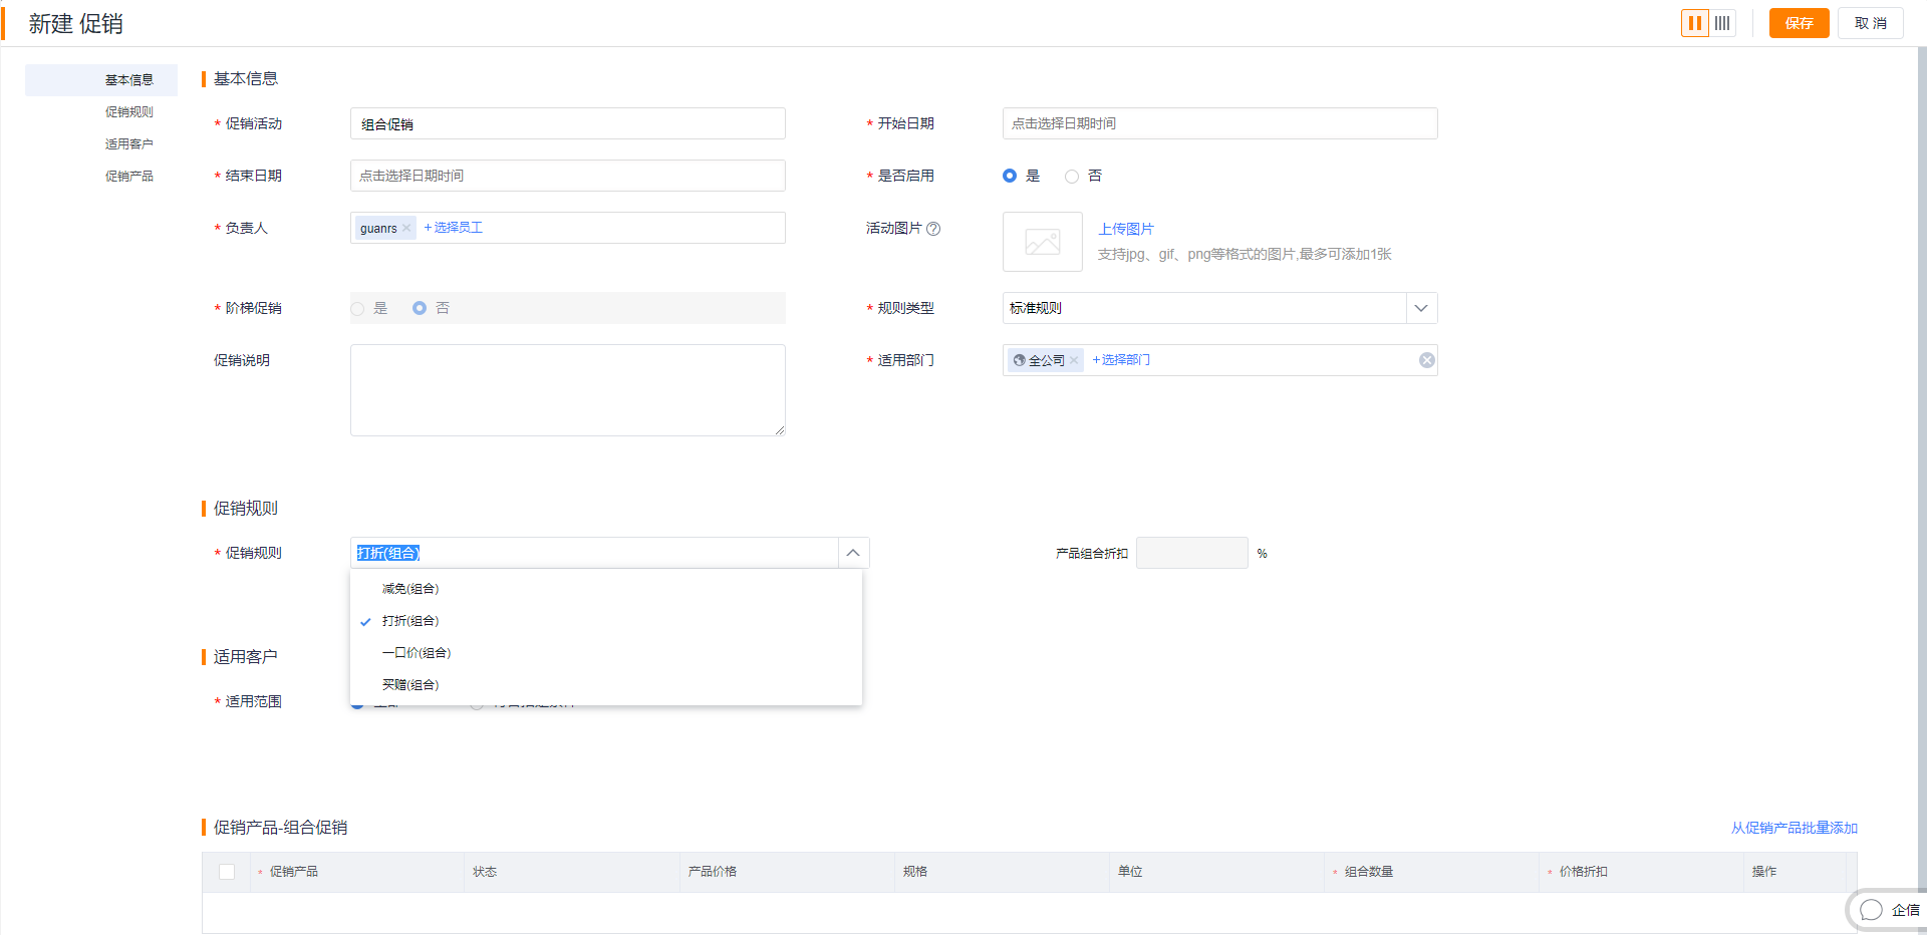
Task: Choose 打折(组合) from the dropdown list
Action: pyautogui.click(x=606, y=621)
